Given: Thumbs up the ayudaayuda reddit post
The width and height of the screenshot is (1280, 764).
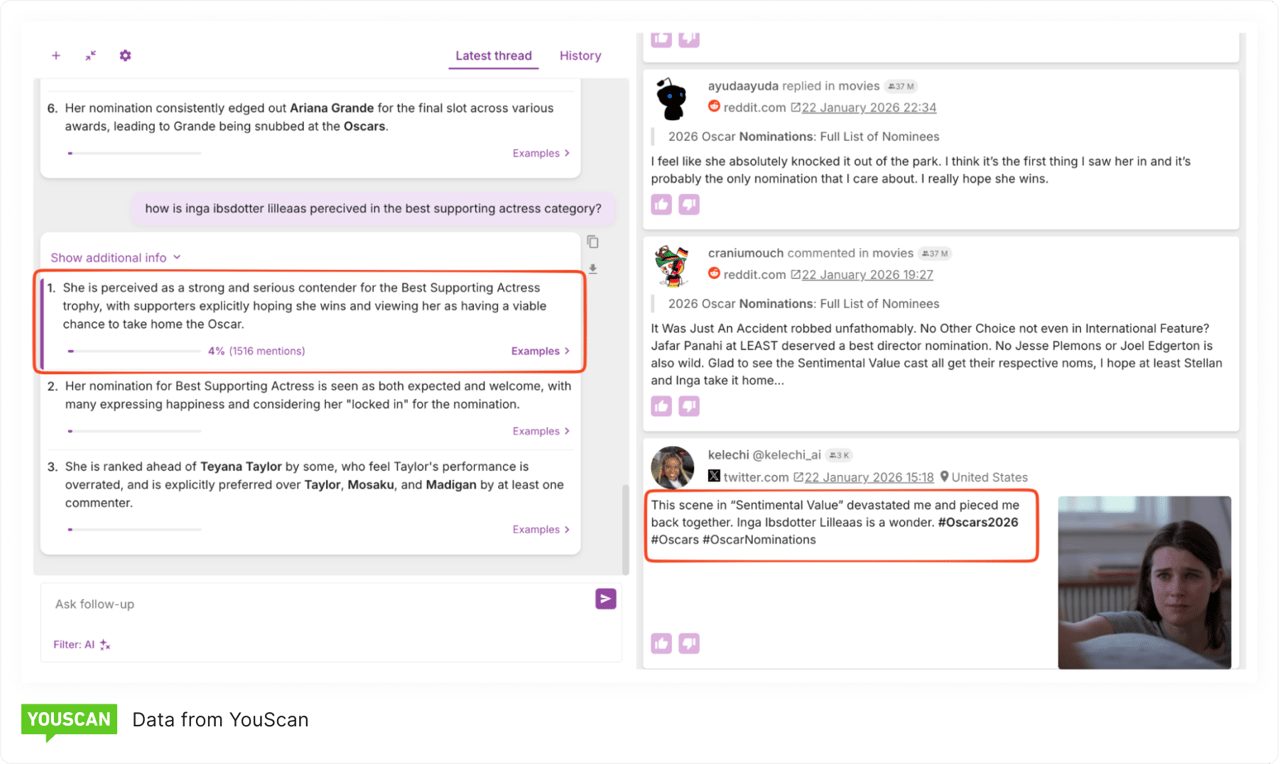Looking at the screenshot, I should [661, 205].
